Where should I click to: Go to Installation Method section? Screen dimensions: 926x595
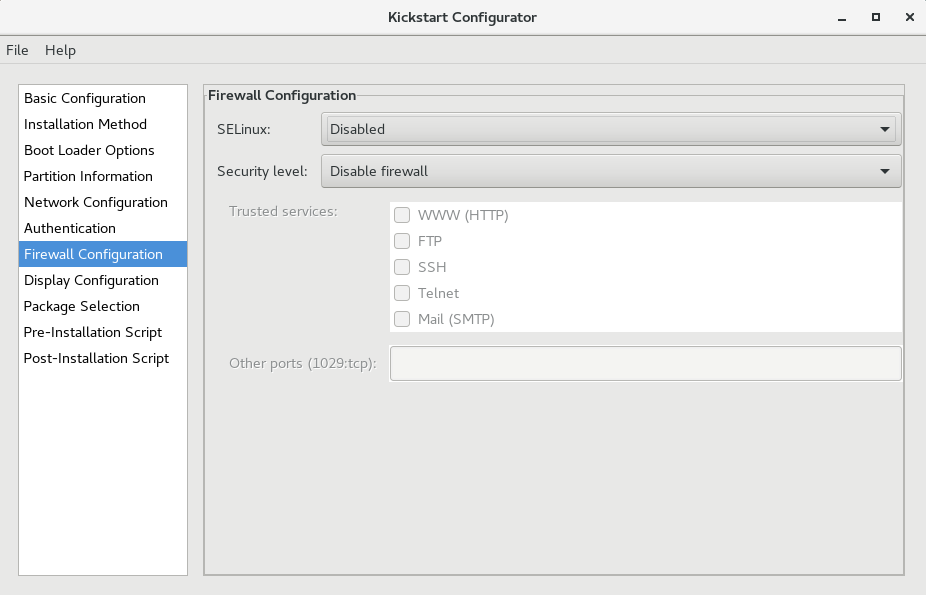(85, 124)
